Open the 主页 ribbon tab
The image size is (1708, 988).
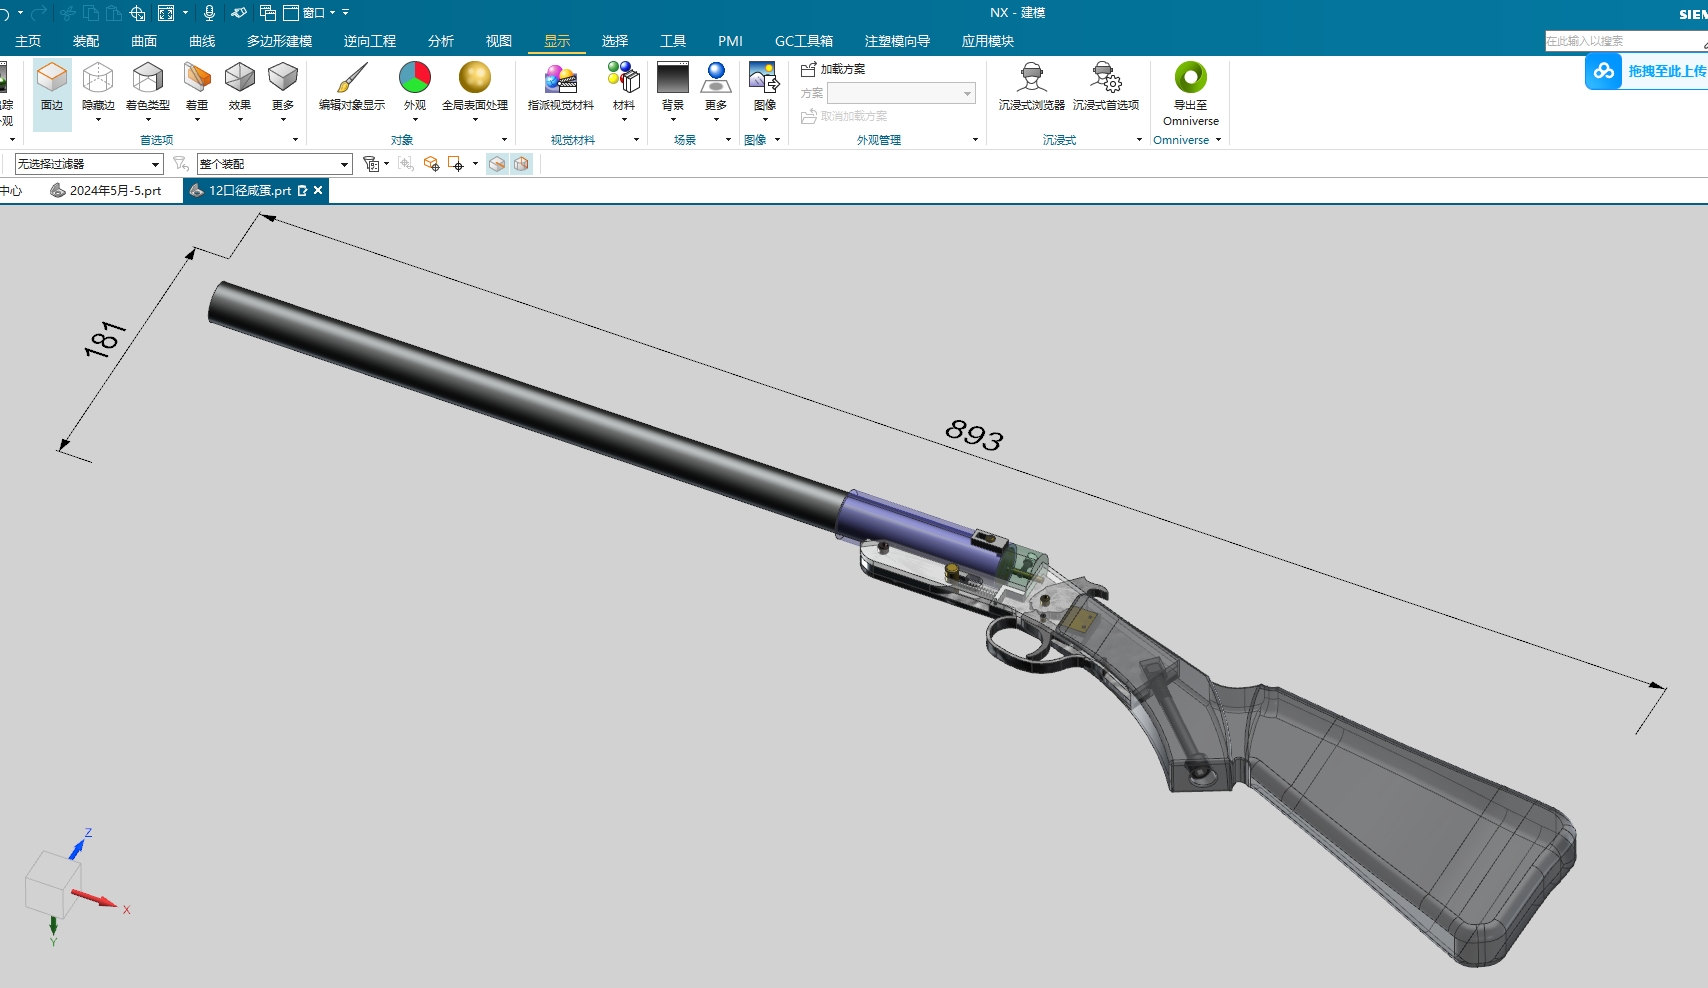pyautogui.click(x=28, y=41)
